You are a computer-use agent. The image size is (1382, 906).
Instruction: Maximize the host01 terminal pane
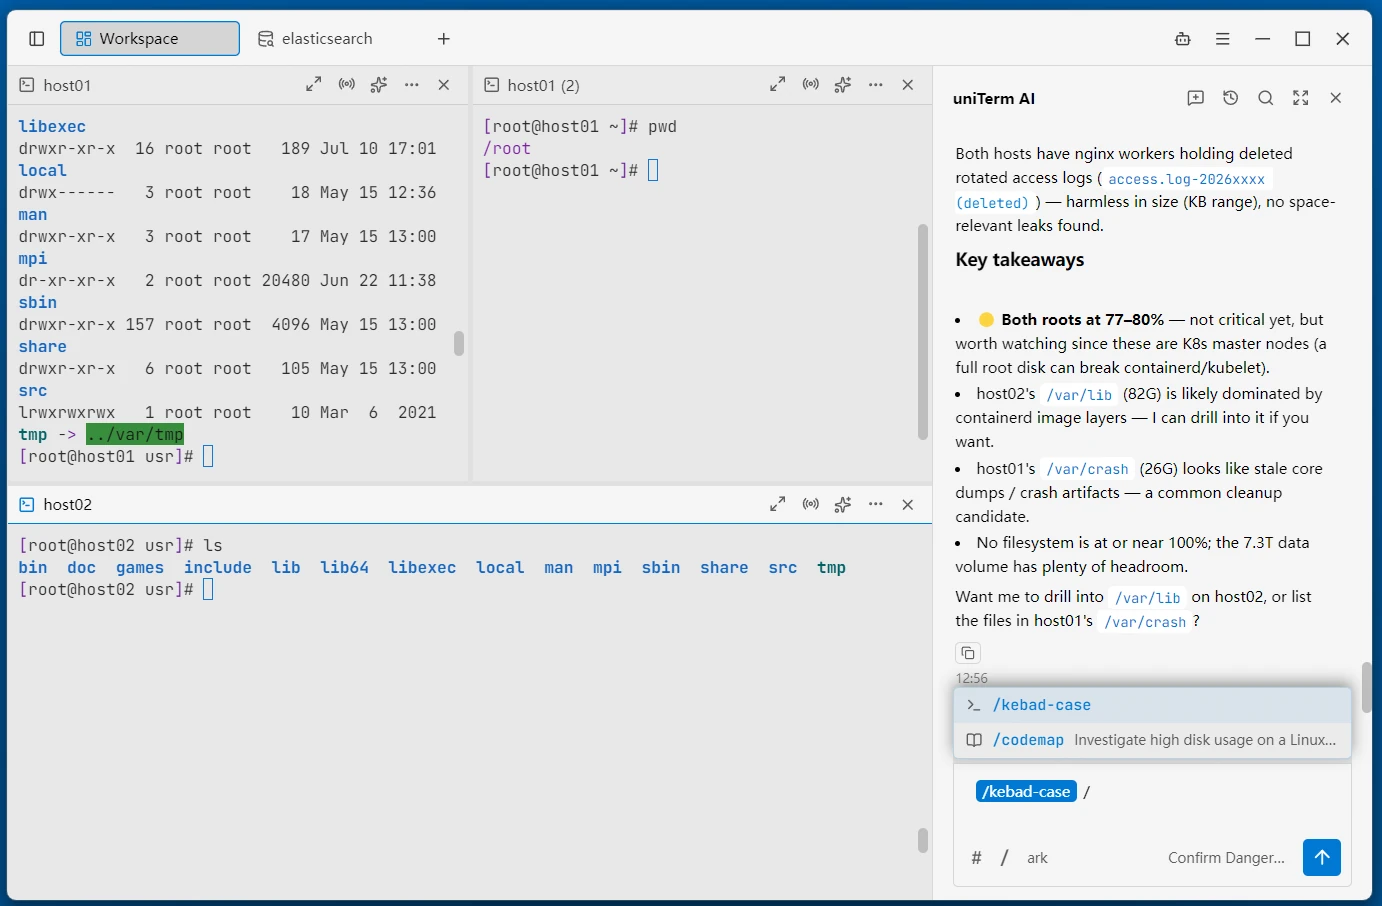point(314,85)
